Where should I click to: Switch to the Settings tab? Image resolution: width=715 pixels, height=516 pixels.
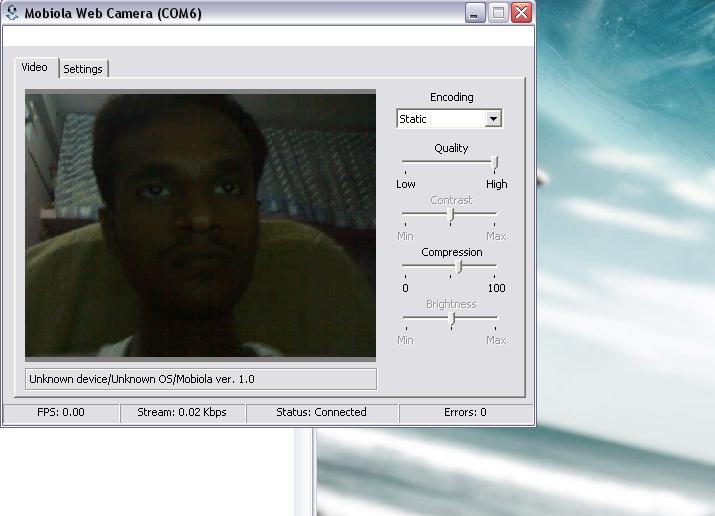[x=83, y=69]
